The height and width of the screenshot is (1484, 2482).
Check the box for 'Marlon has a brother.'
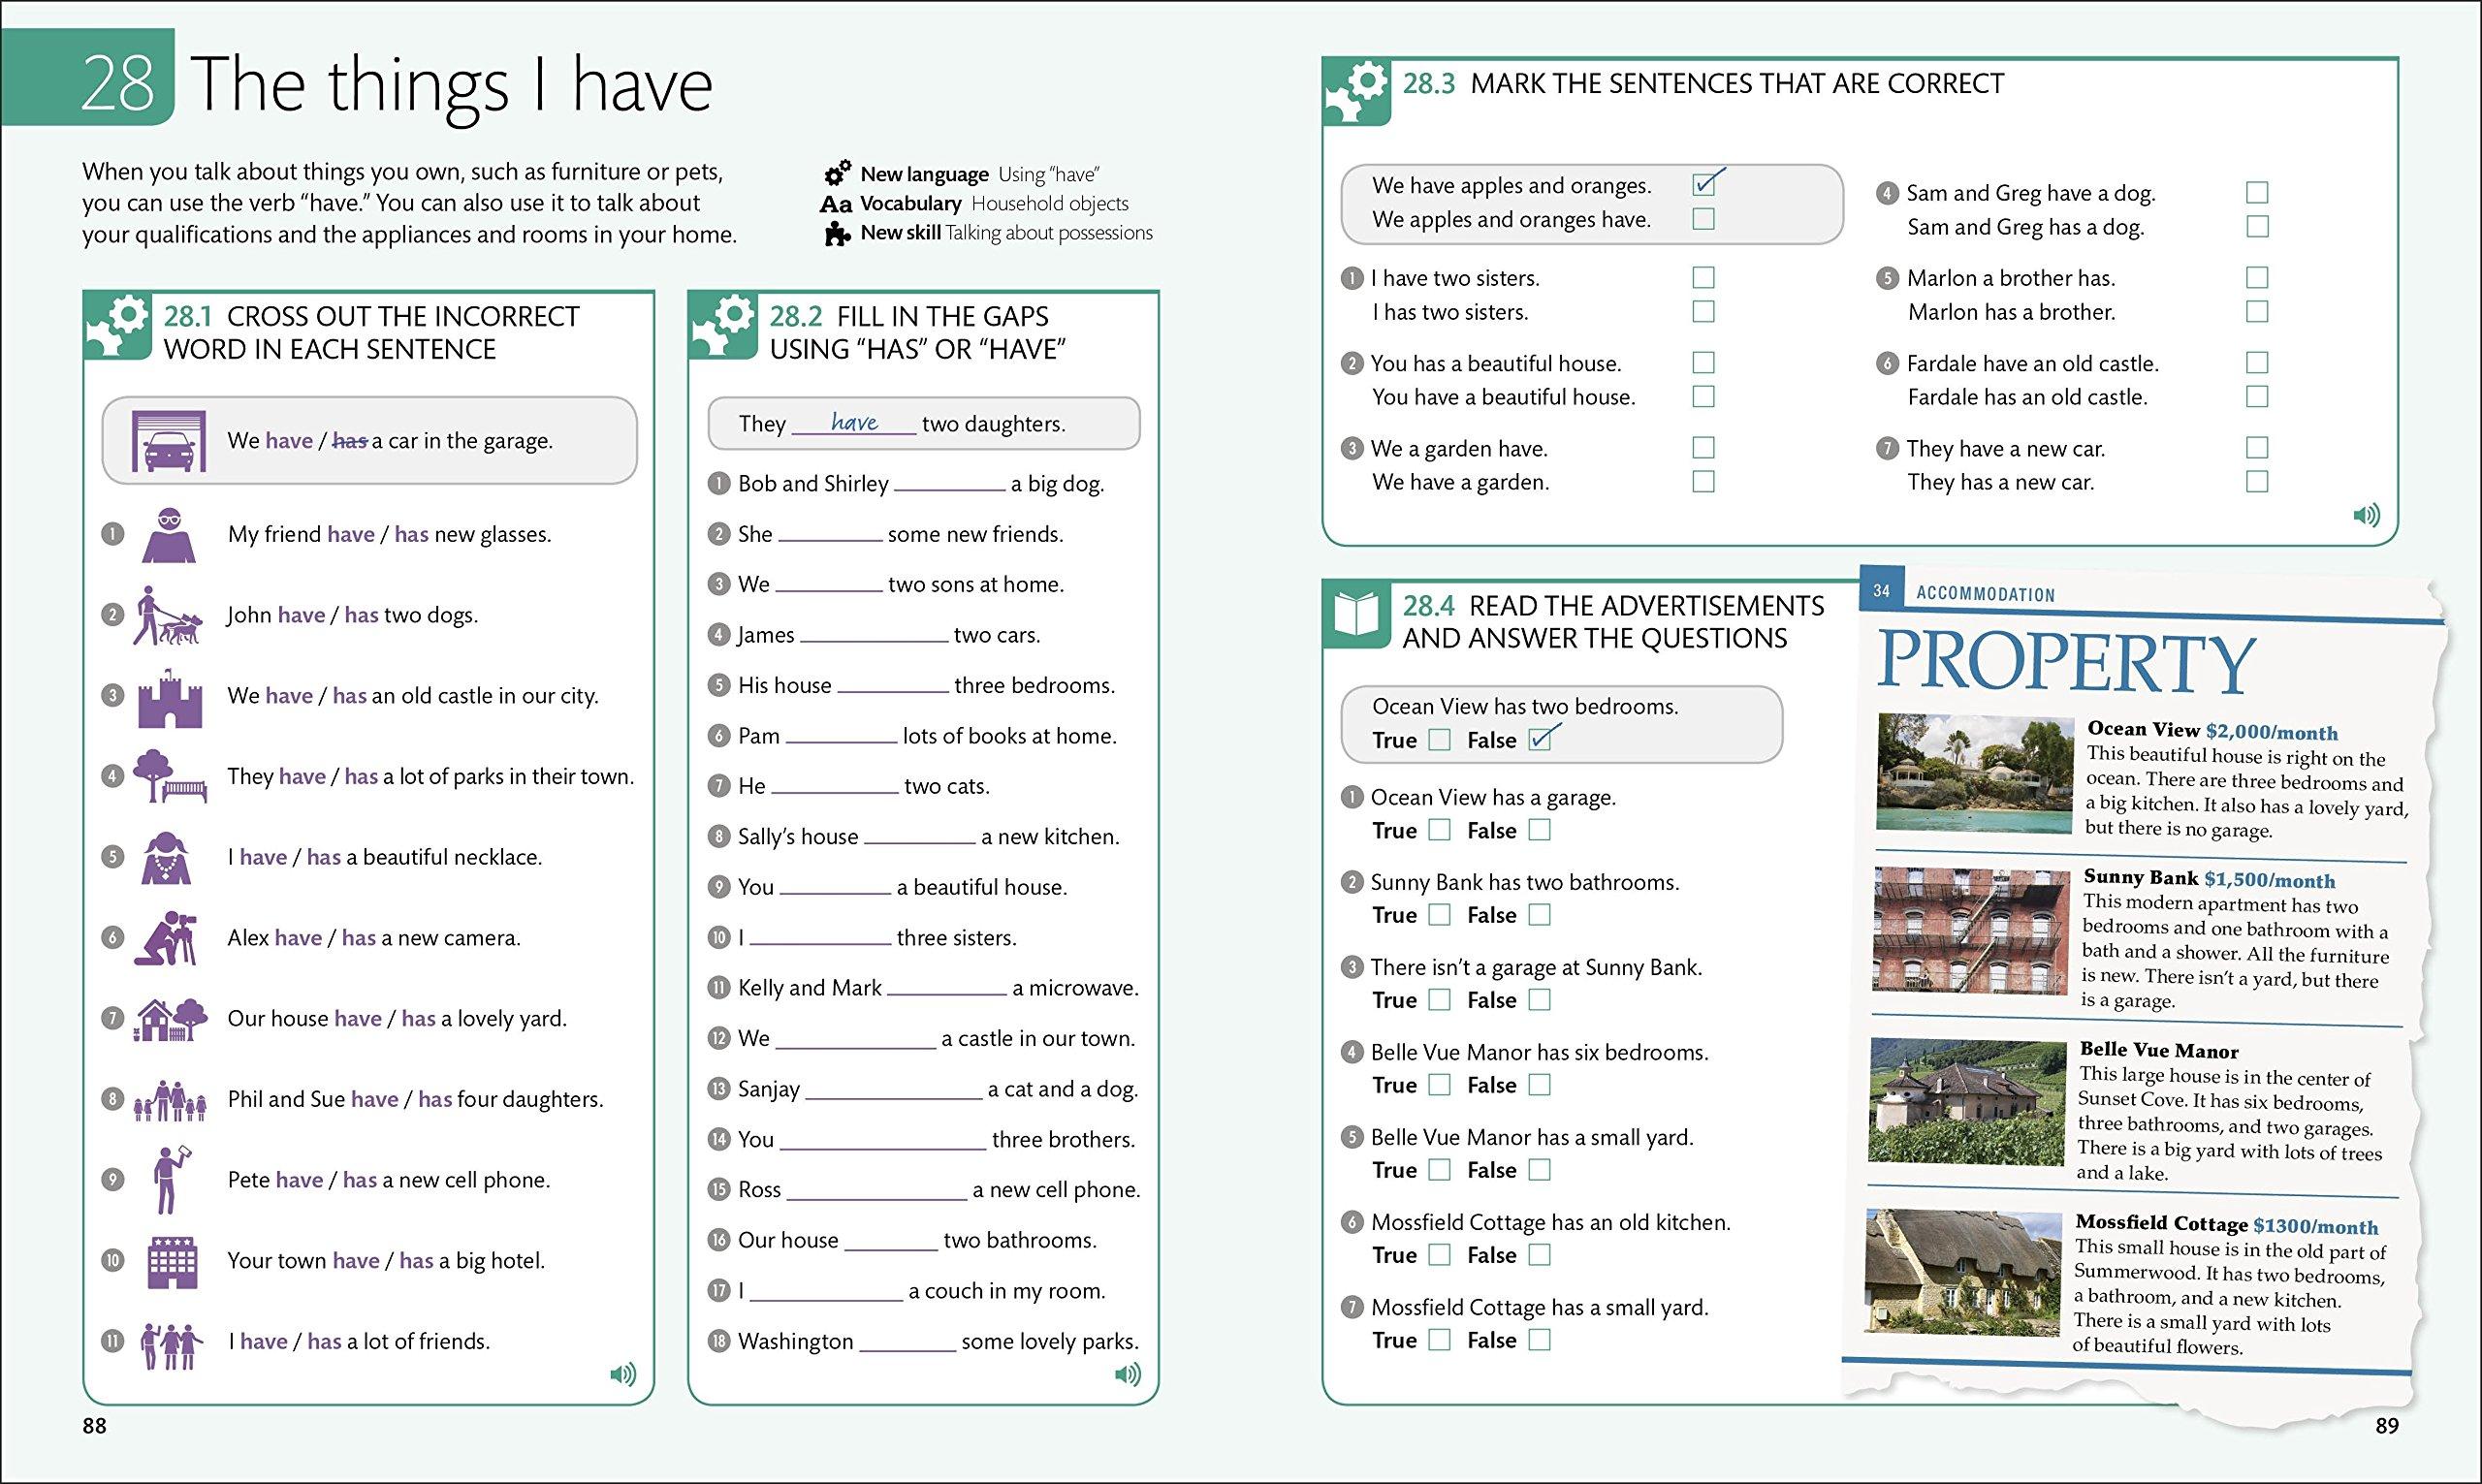(x=2257, y=312)
